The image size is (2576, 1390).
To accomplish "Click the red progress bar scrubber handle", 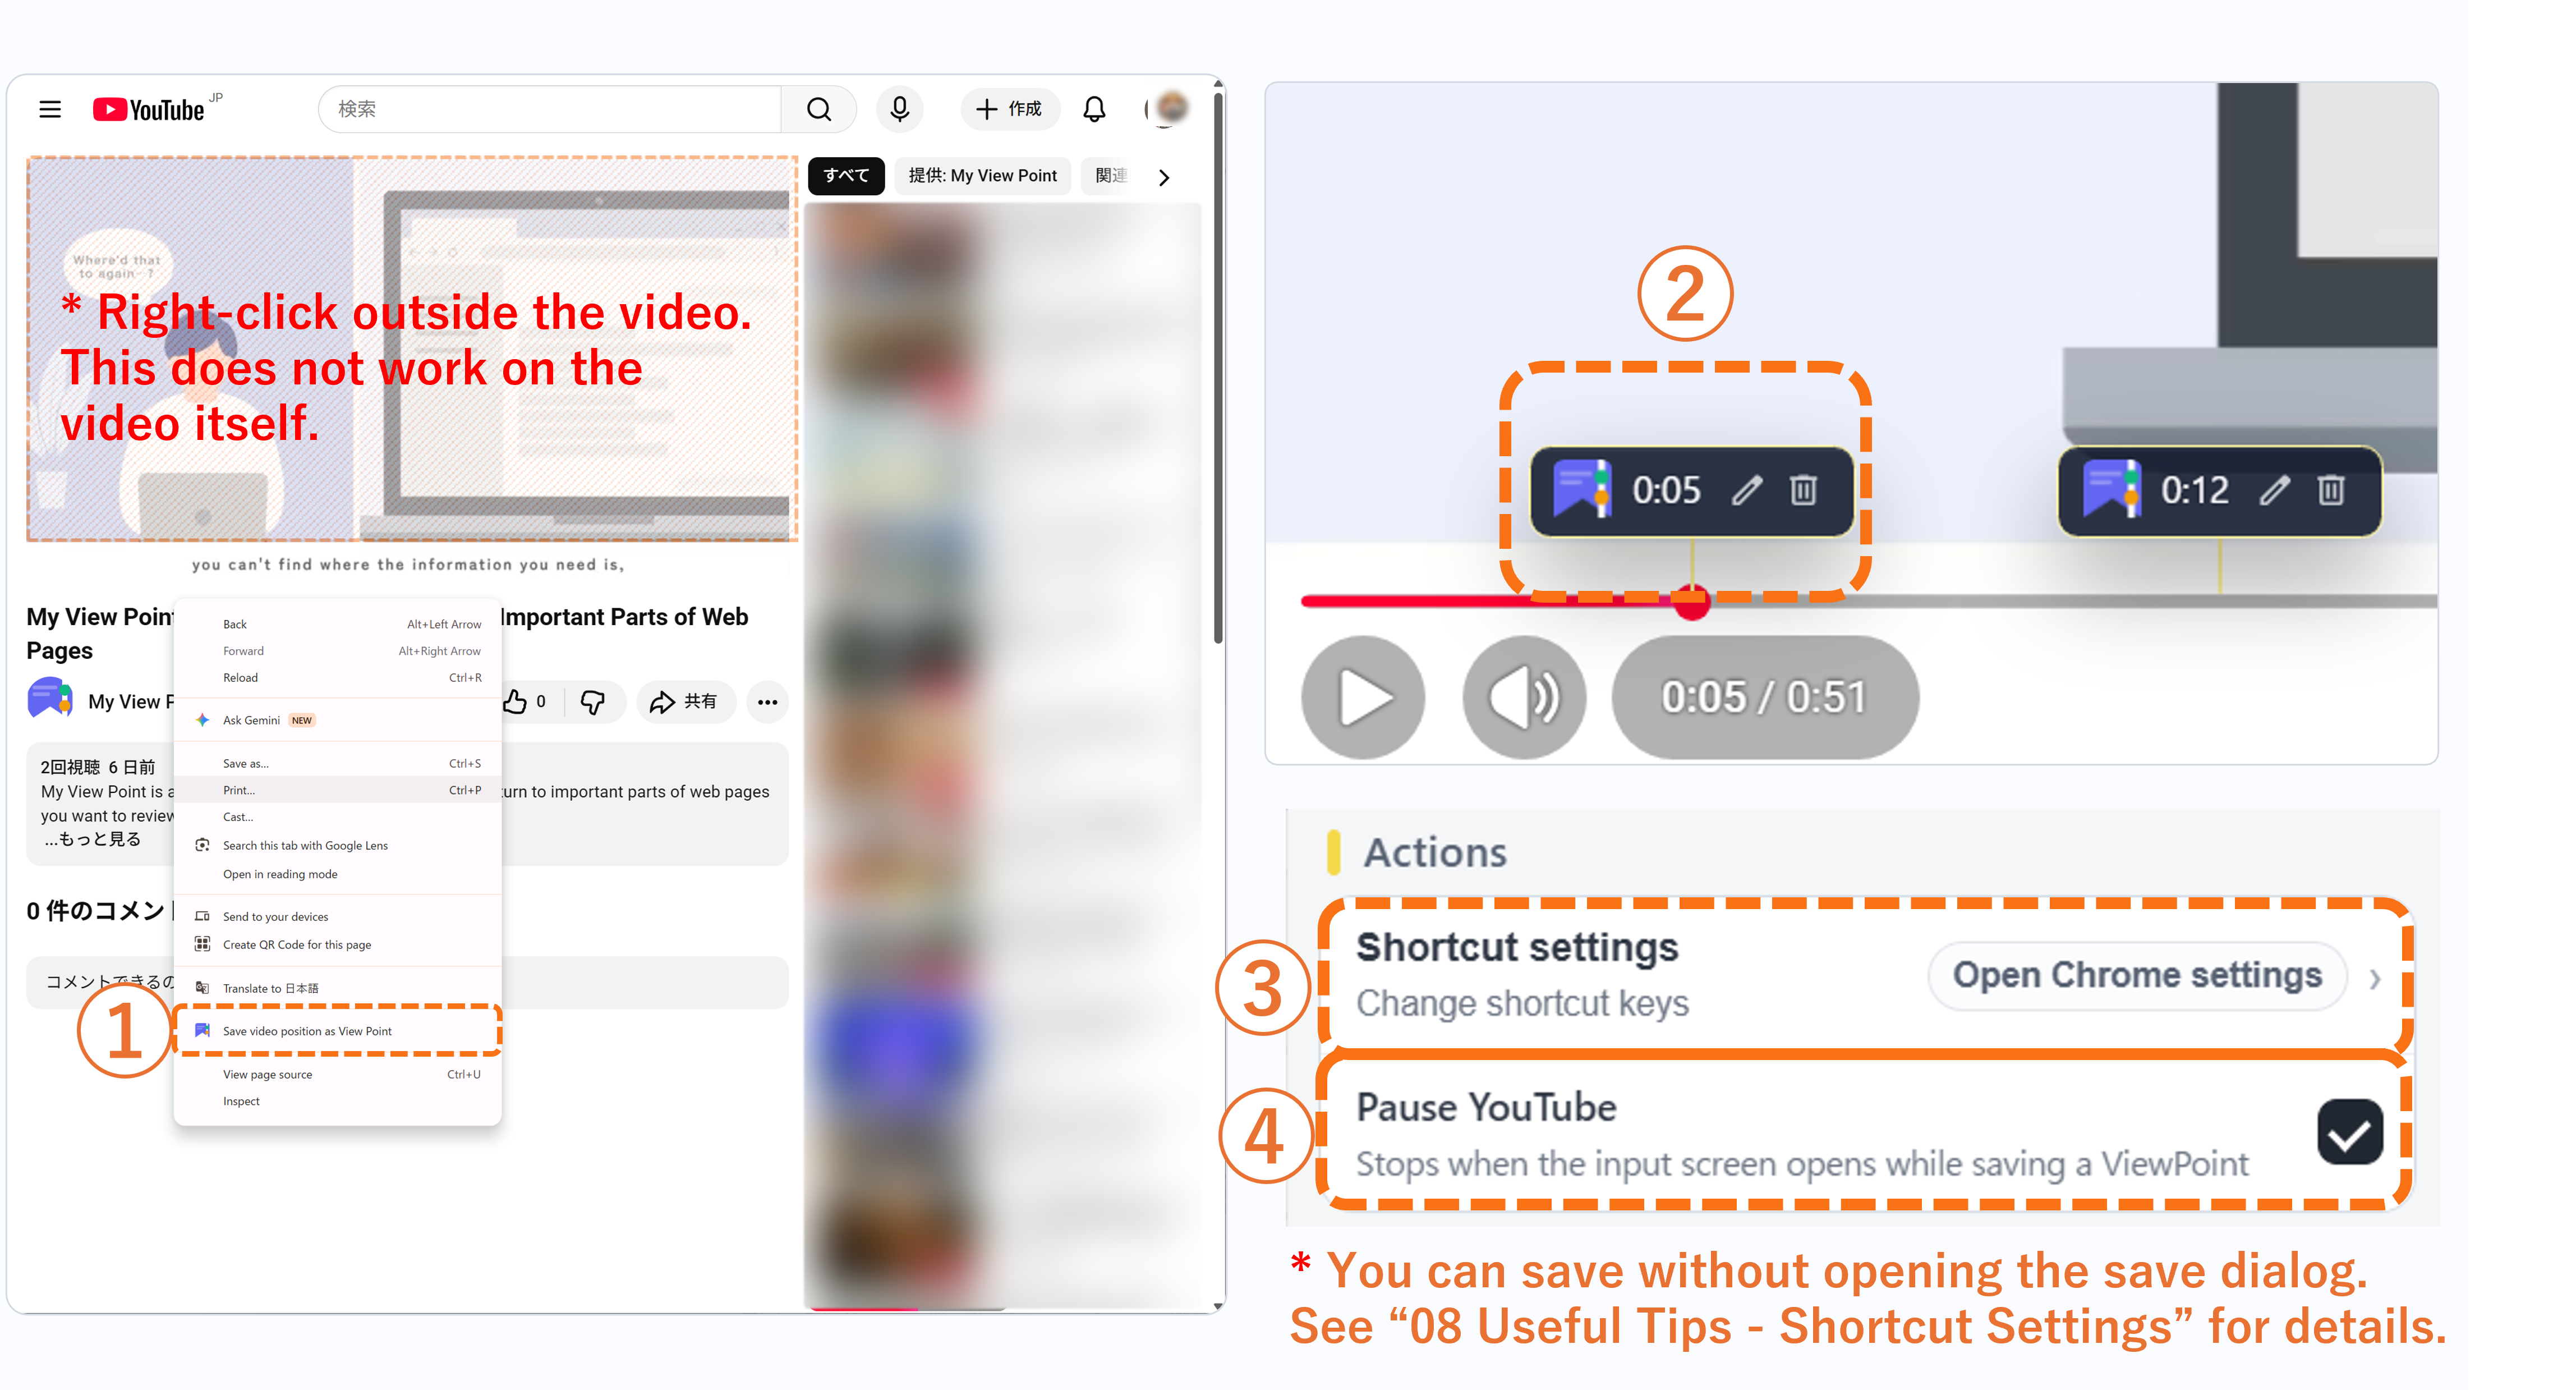I will [x=1691, y=602].
